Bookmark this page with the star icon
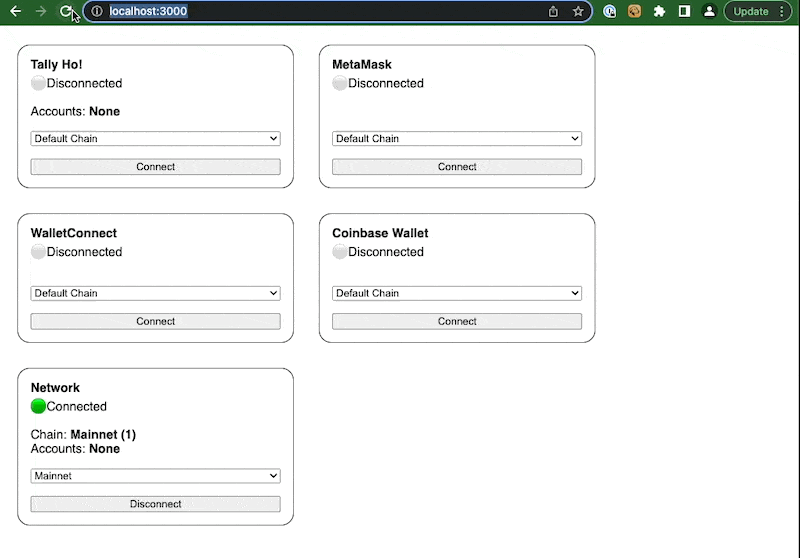 coord(578,11)
